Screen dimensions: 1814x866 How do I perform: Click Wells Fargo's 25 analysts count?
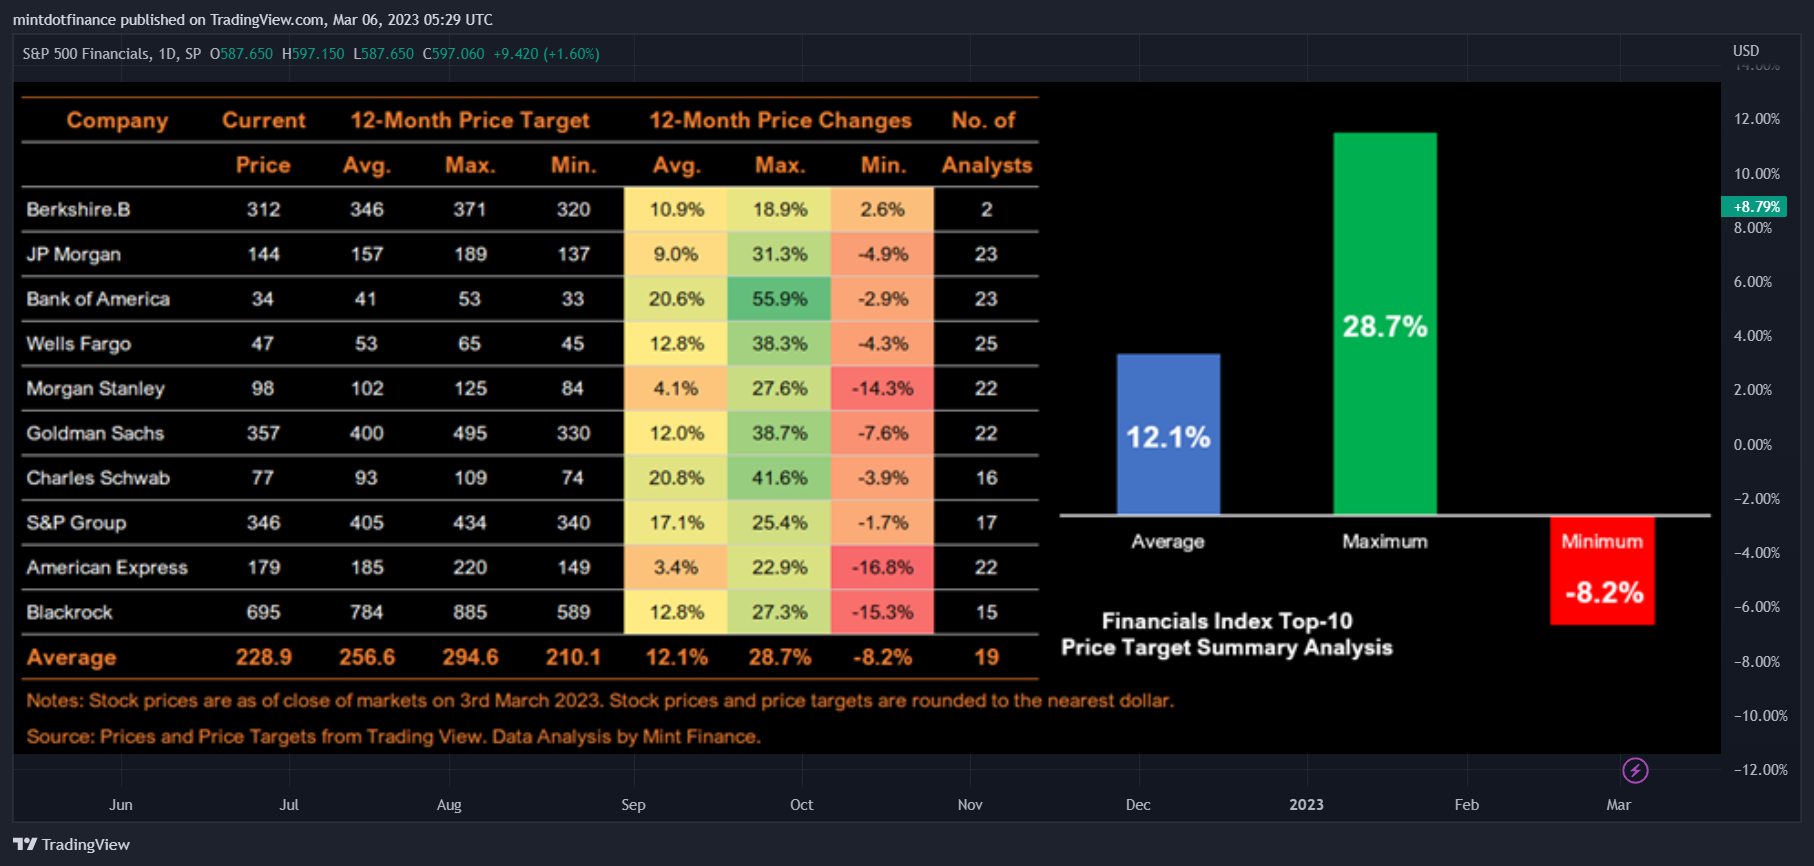point(986,344)
